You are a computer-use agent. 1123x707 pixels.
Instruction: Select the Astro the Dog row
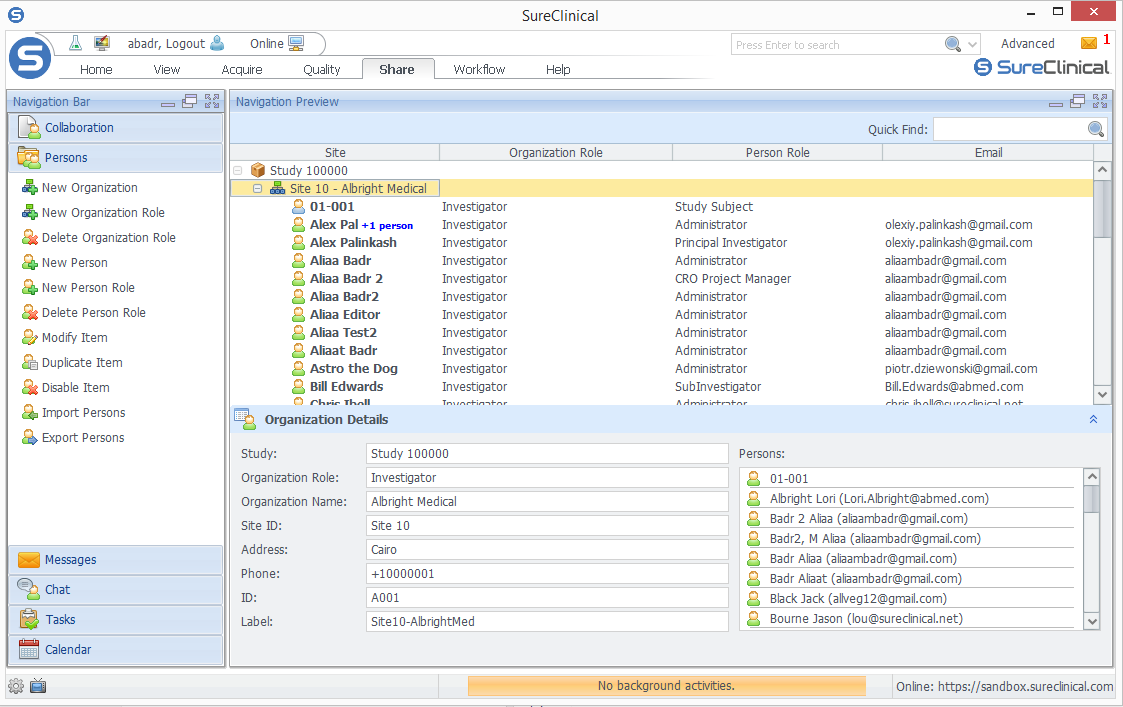(662, 369)
